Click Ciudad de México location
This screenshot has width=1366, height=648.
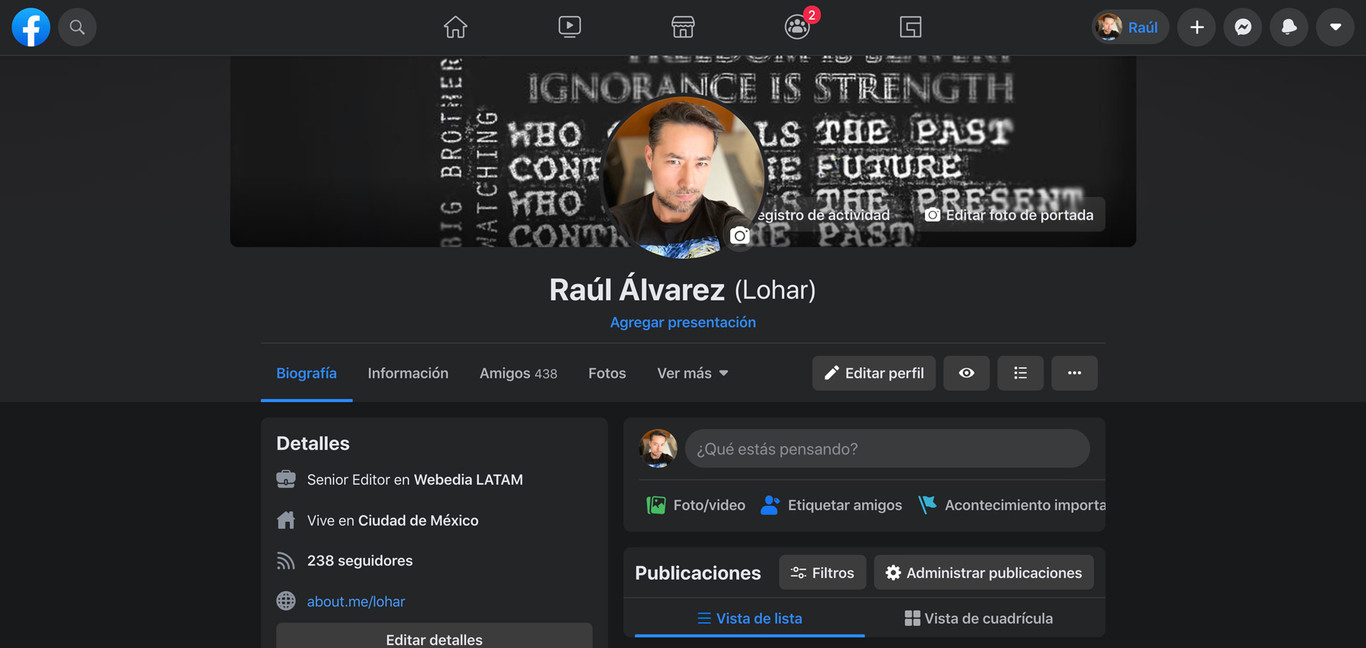[418, 520]
